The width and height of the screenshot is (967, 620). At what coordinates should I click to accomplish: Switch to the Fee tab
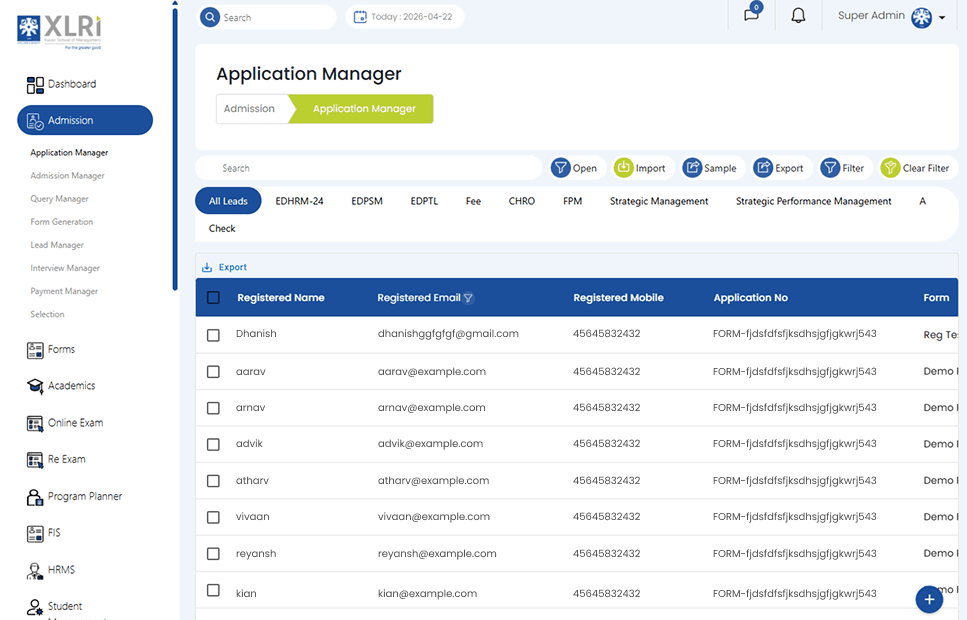tap(473, 201)
